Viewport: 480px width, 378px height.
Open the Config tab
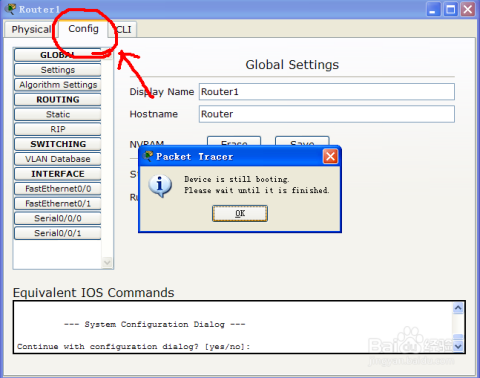point(83,29)
